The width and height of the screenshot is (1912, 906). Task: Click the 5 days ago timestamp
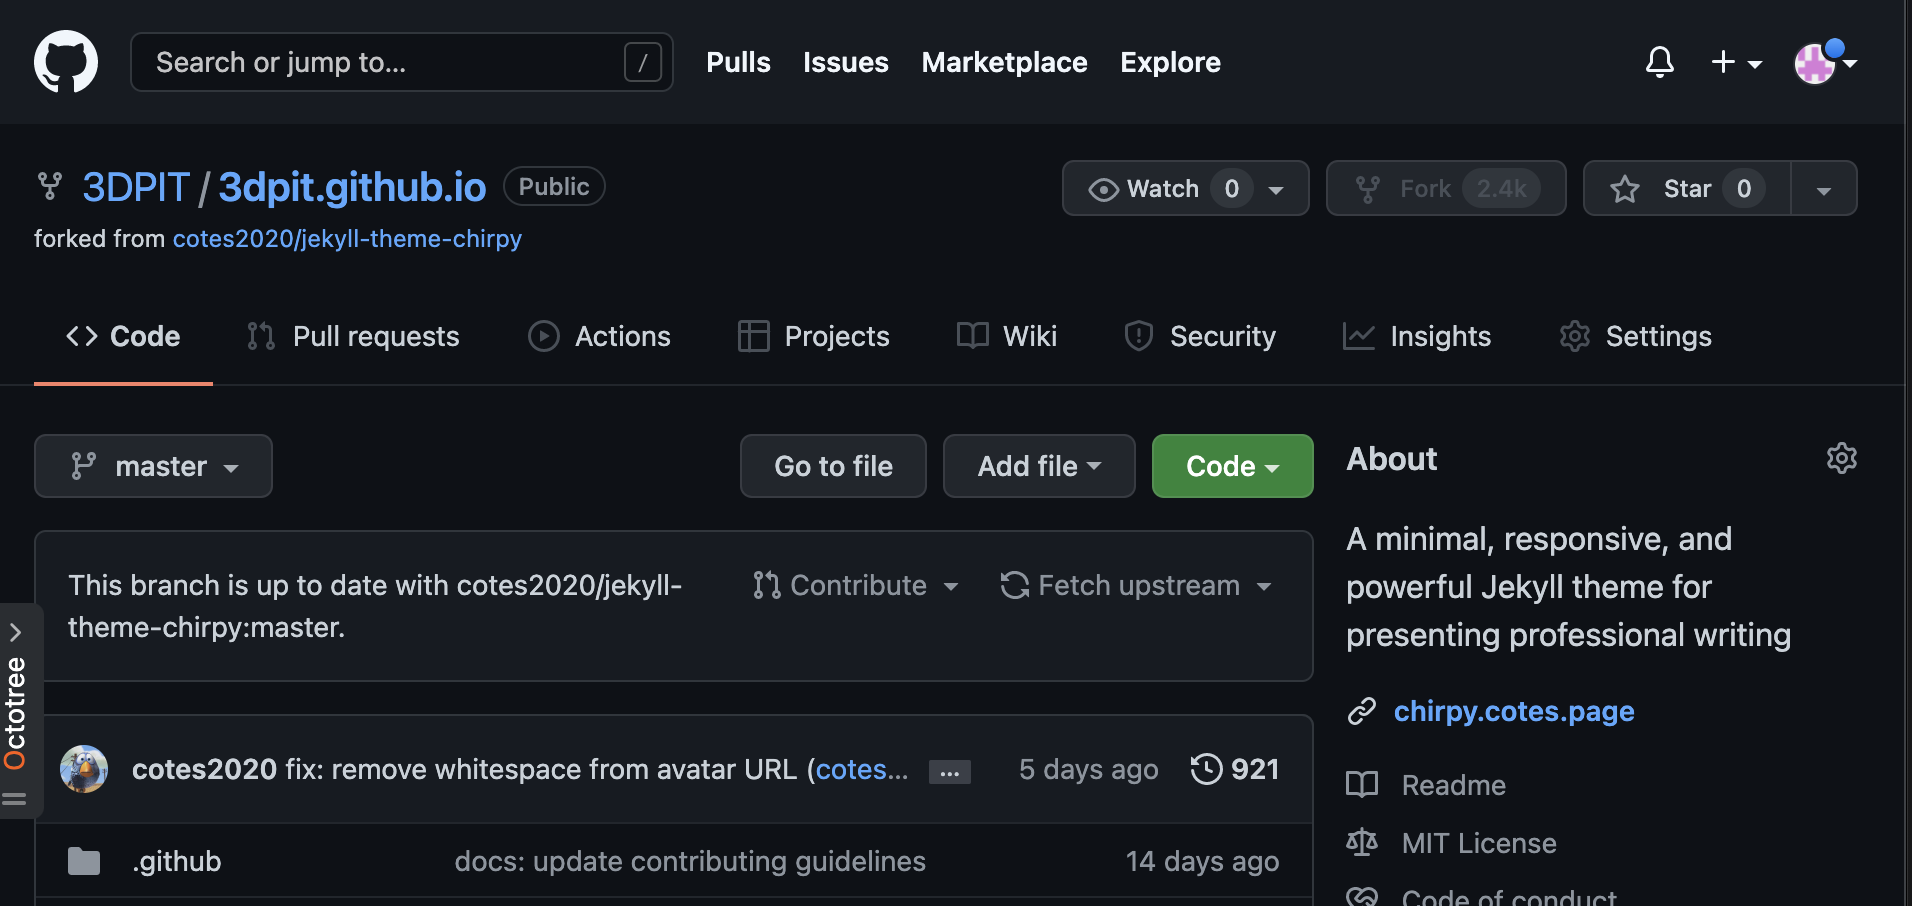coord(1088,769)
